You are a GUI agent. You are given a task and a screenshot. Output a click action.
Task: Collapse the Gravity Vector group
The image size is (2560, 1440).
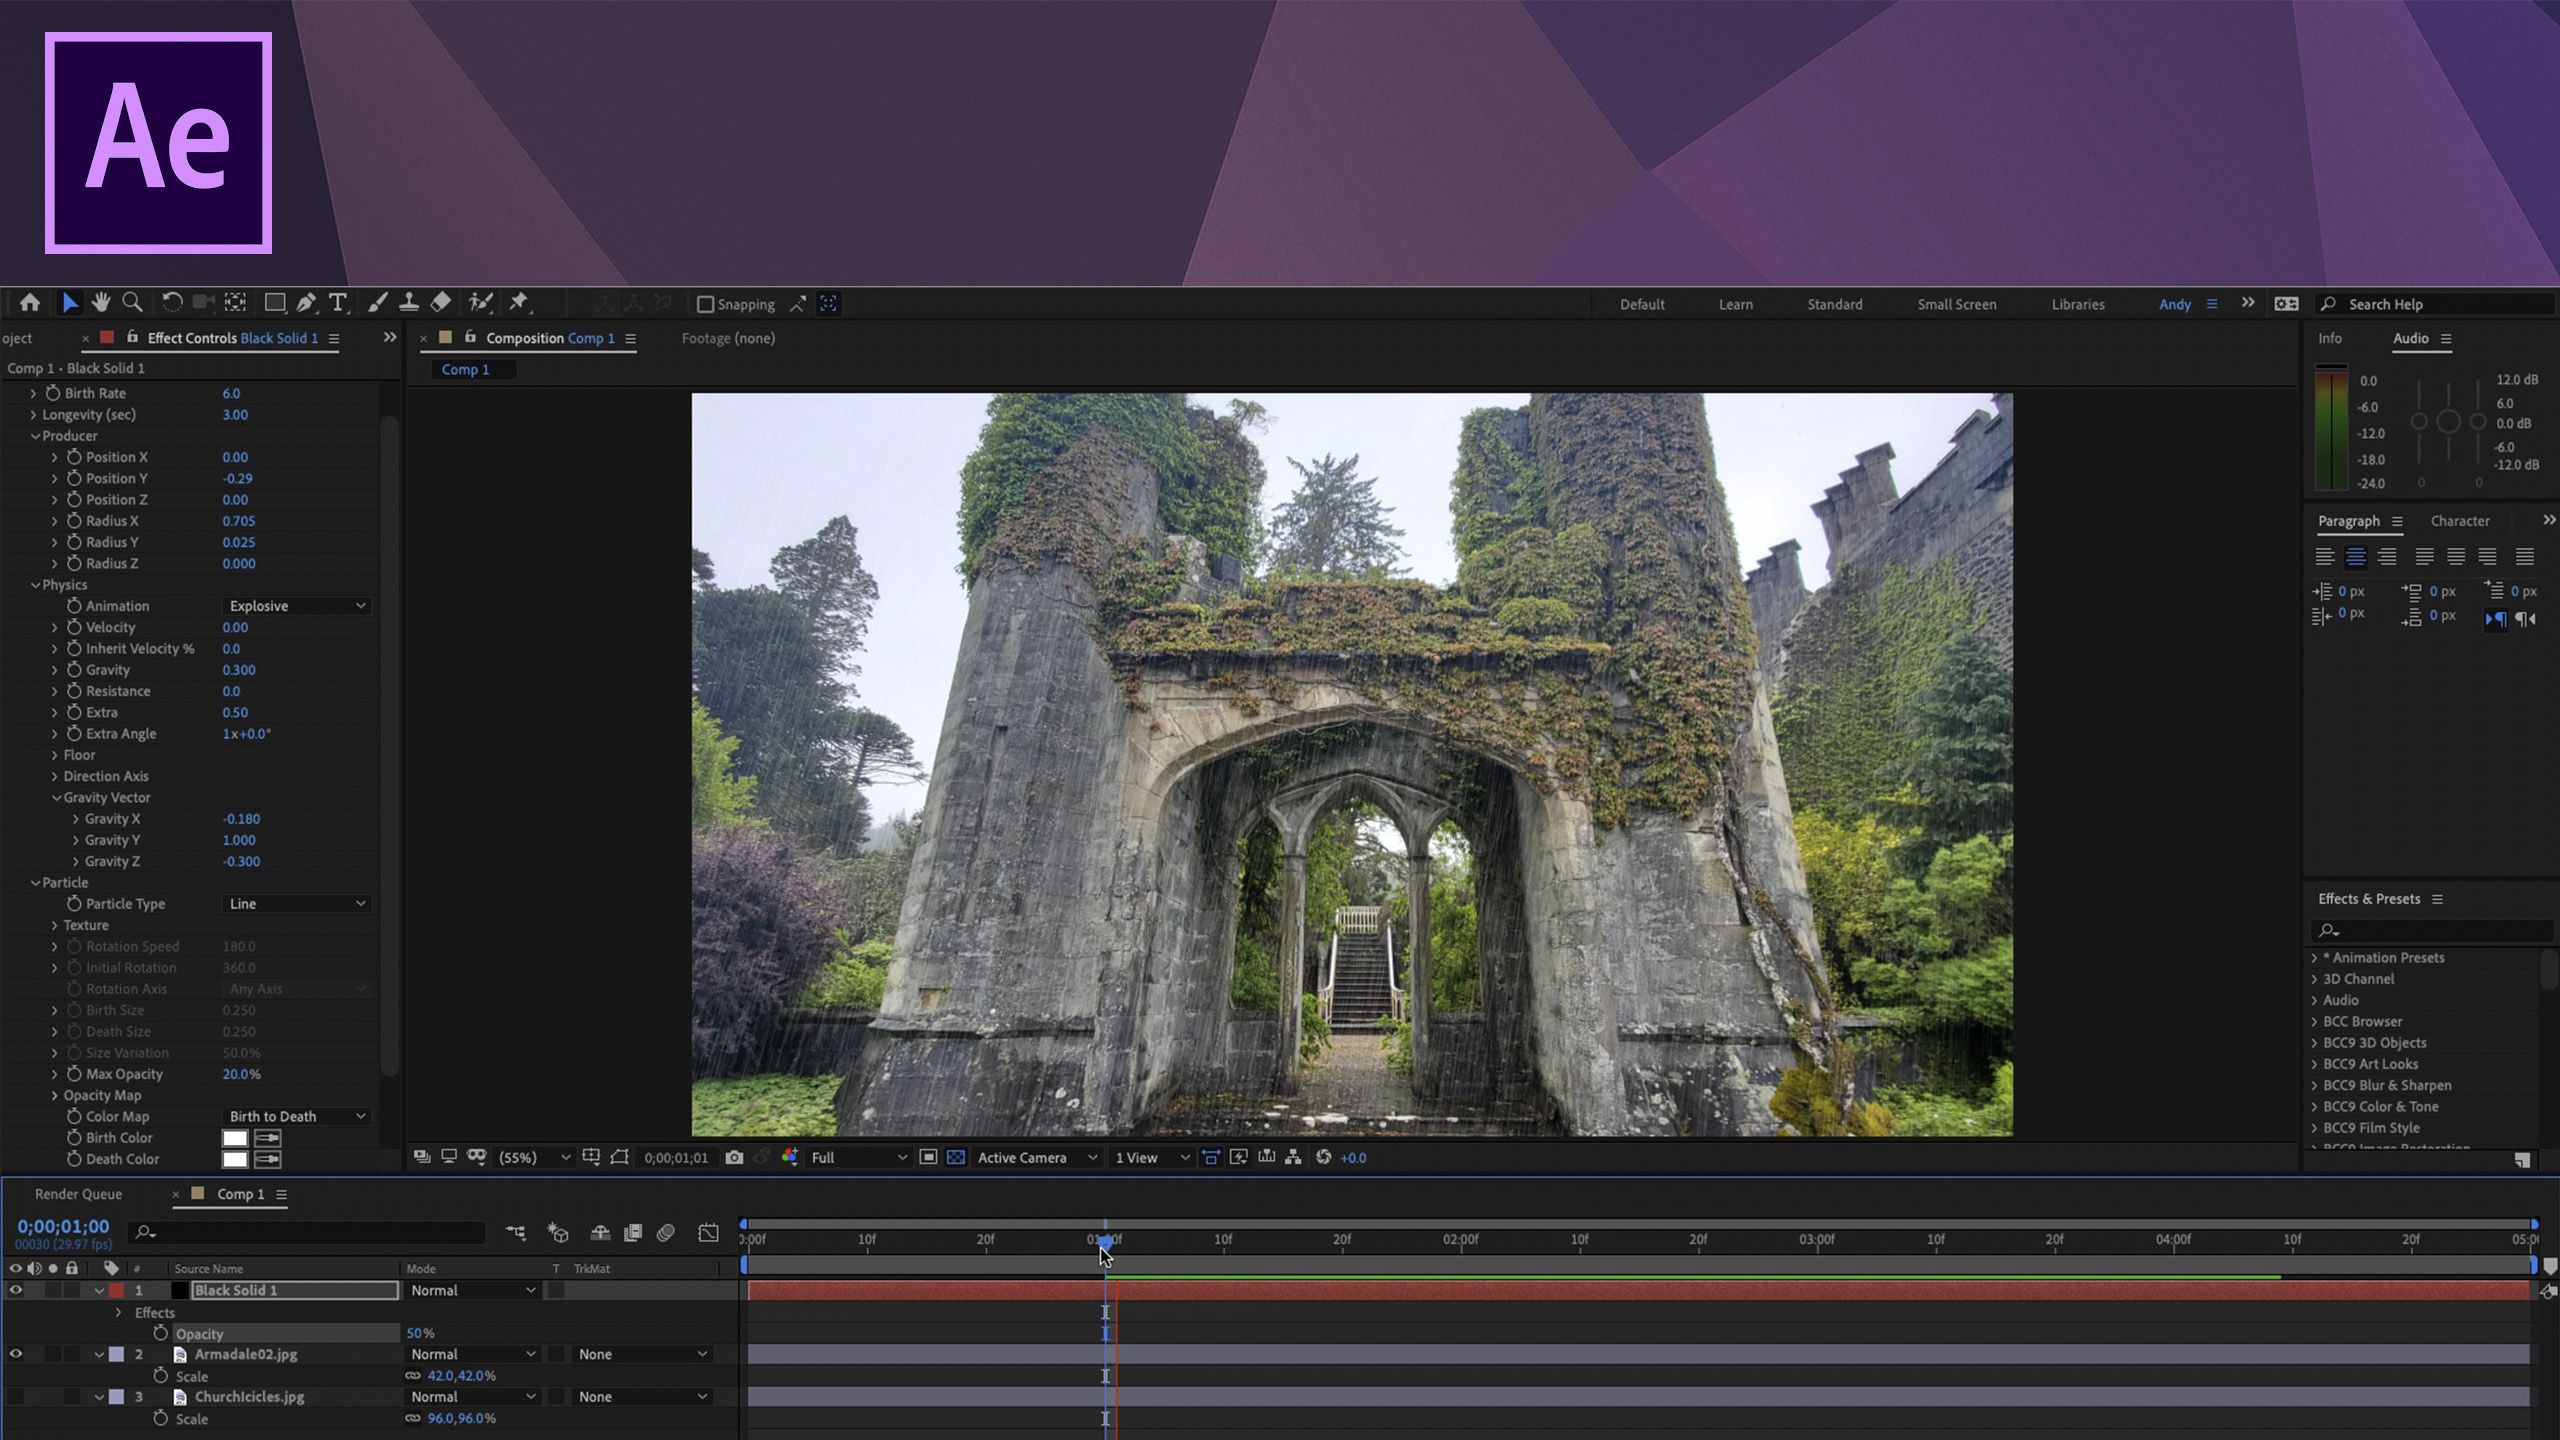point(56,798)
